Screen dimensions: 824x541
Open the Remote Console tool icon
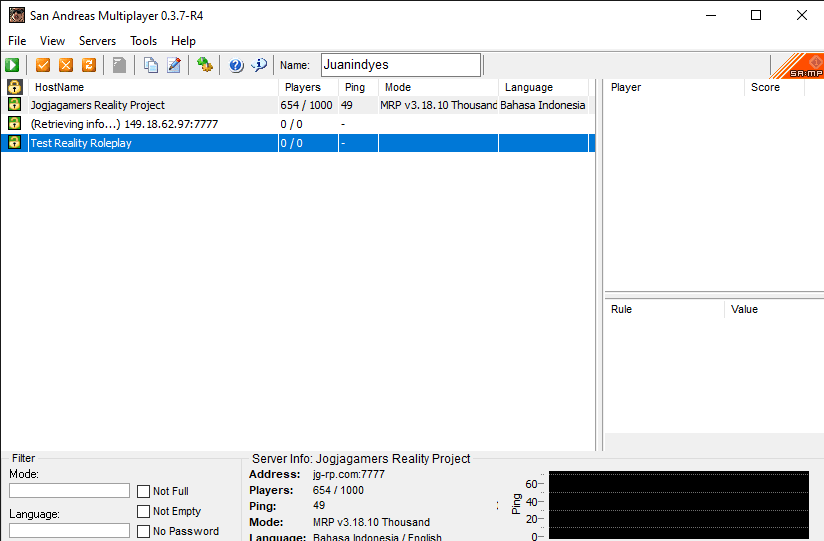point(204,65)
